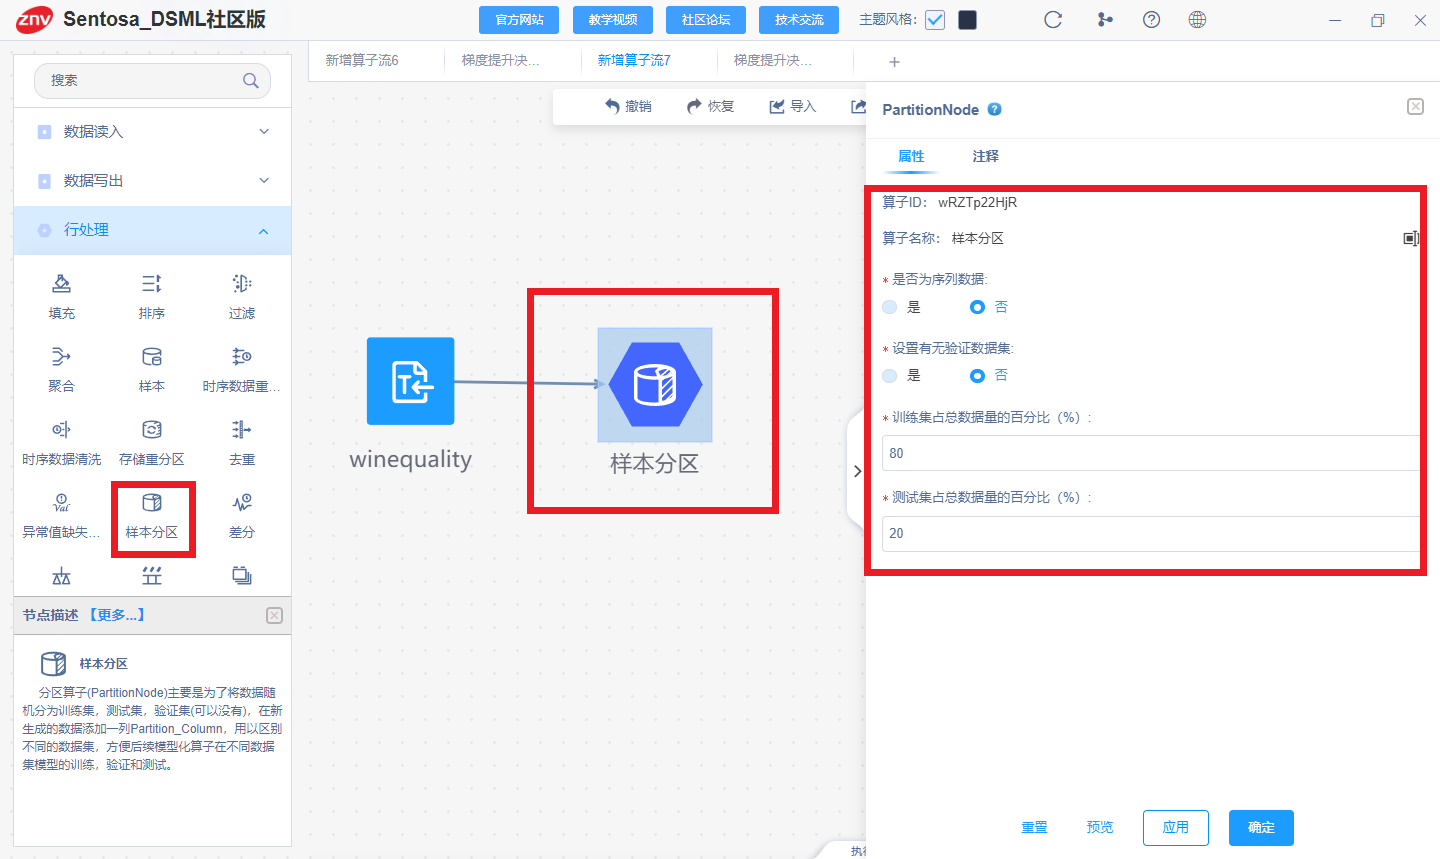Select the 时序数据重 operator icon
Screen dimensions: 1440x859
[x=241, y=357]
